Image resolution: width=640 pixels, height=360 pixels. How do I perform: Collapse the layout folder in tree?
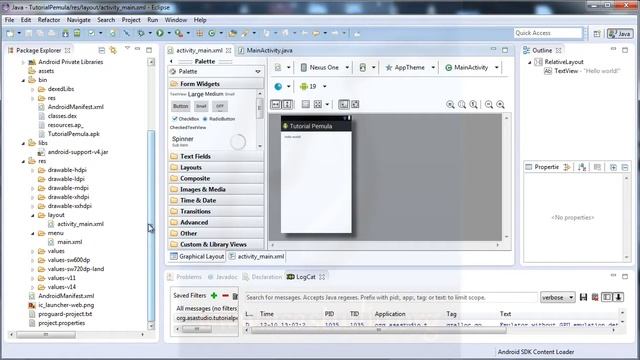[33, 215]
